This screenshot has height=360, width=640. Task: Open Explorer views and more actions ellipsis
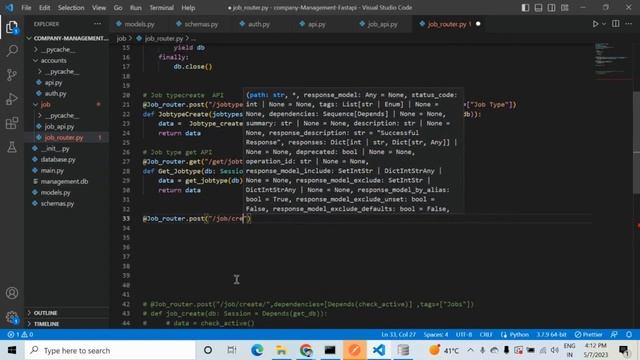coord(97,24)
